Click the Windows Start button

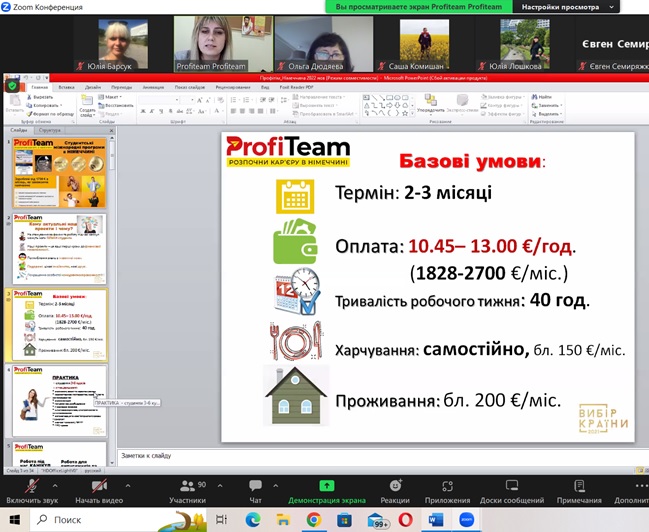14,520
